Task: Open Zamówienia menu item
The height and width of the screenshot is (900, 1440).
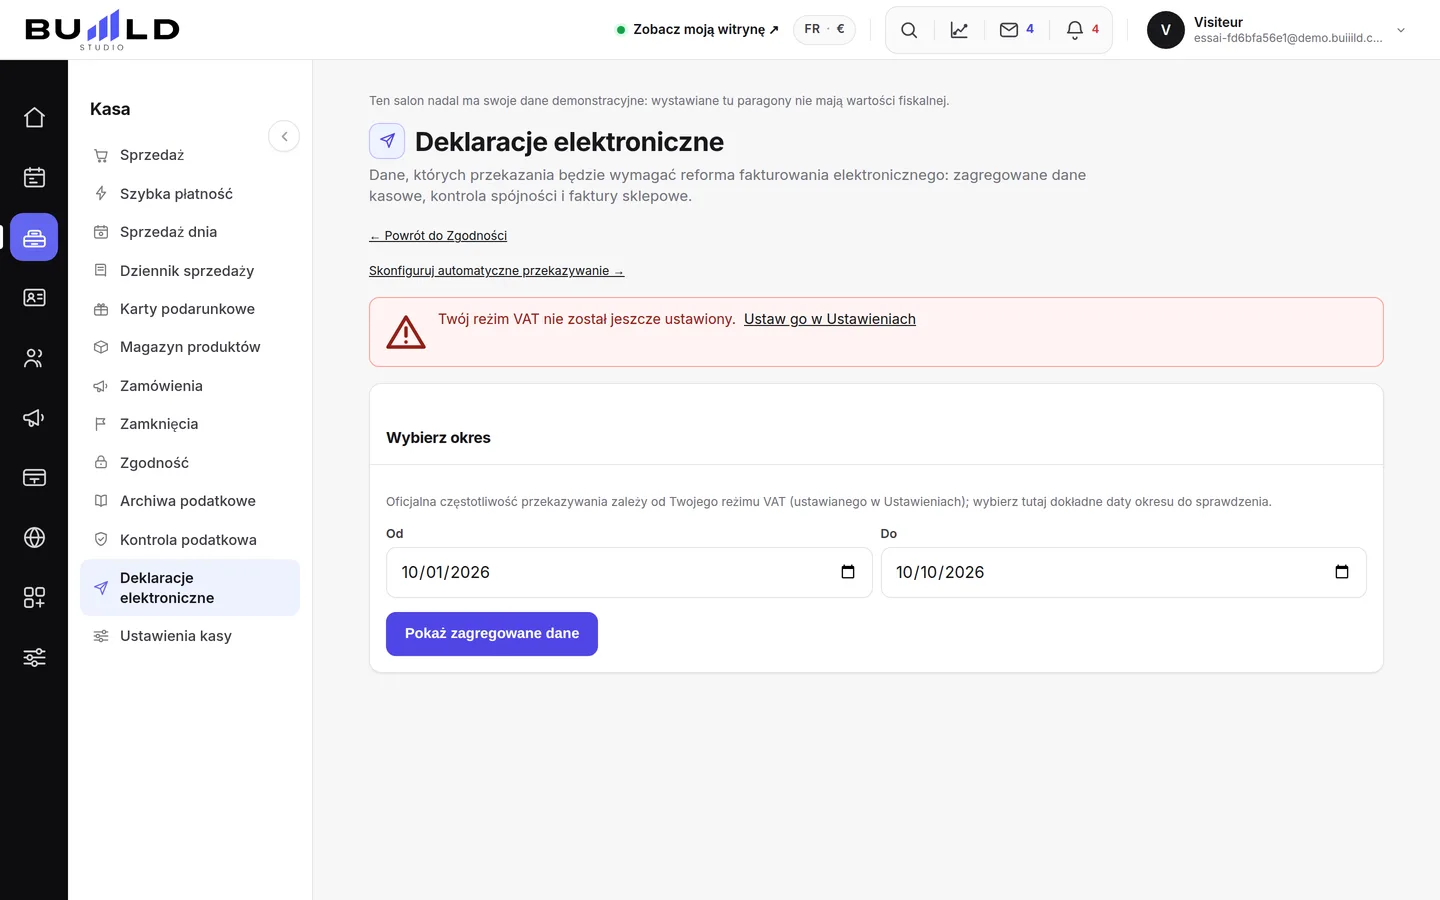Action: [x=190, y=386]
